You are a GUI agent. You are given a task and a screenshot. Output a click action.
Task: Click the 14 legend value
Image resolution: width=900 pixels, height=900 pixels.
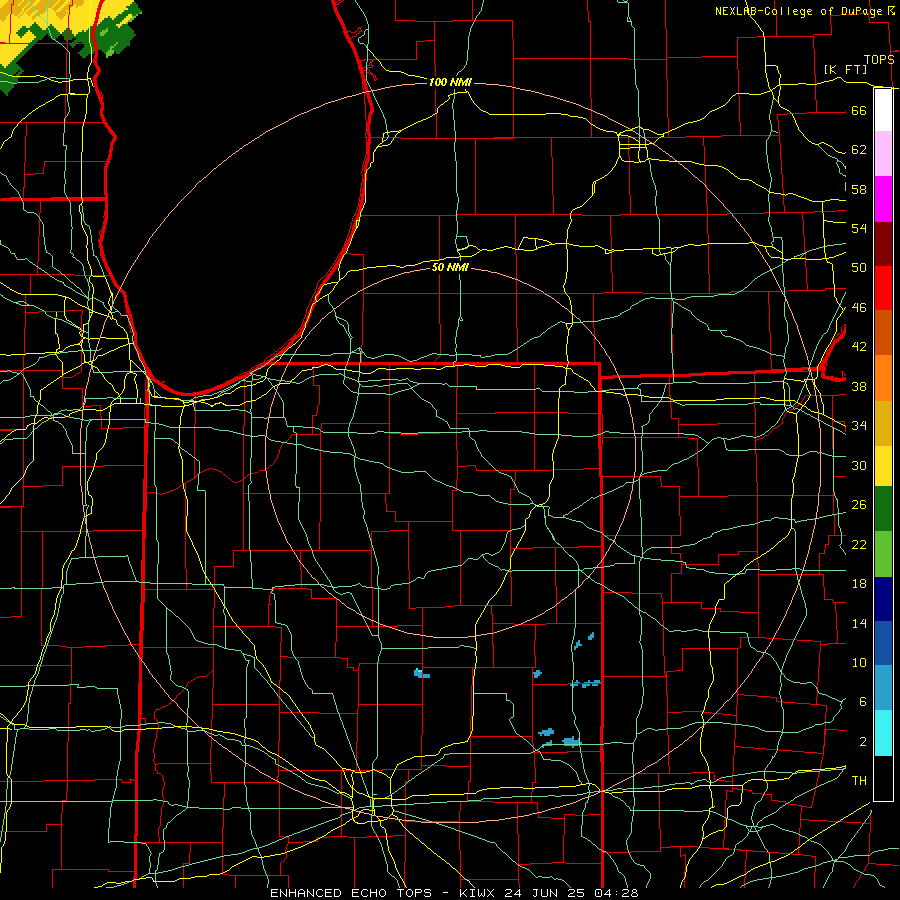point(859,623)
